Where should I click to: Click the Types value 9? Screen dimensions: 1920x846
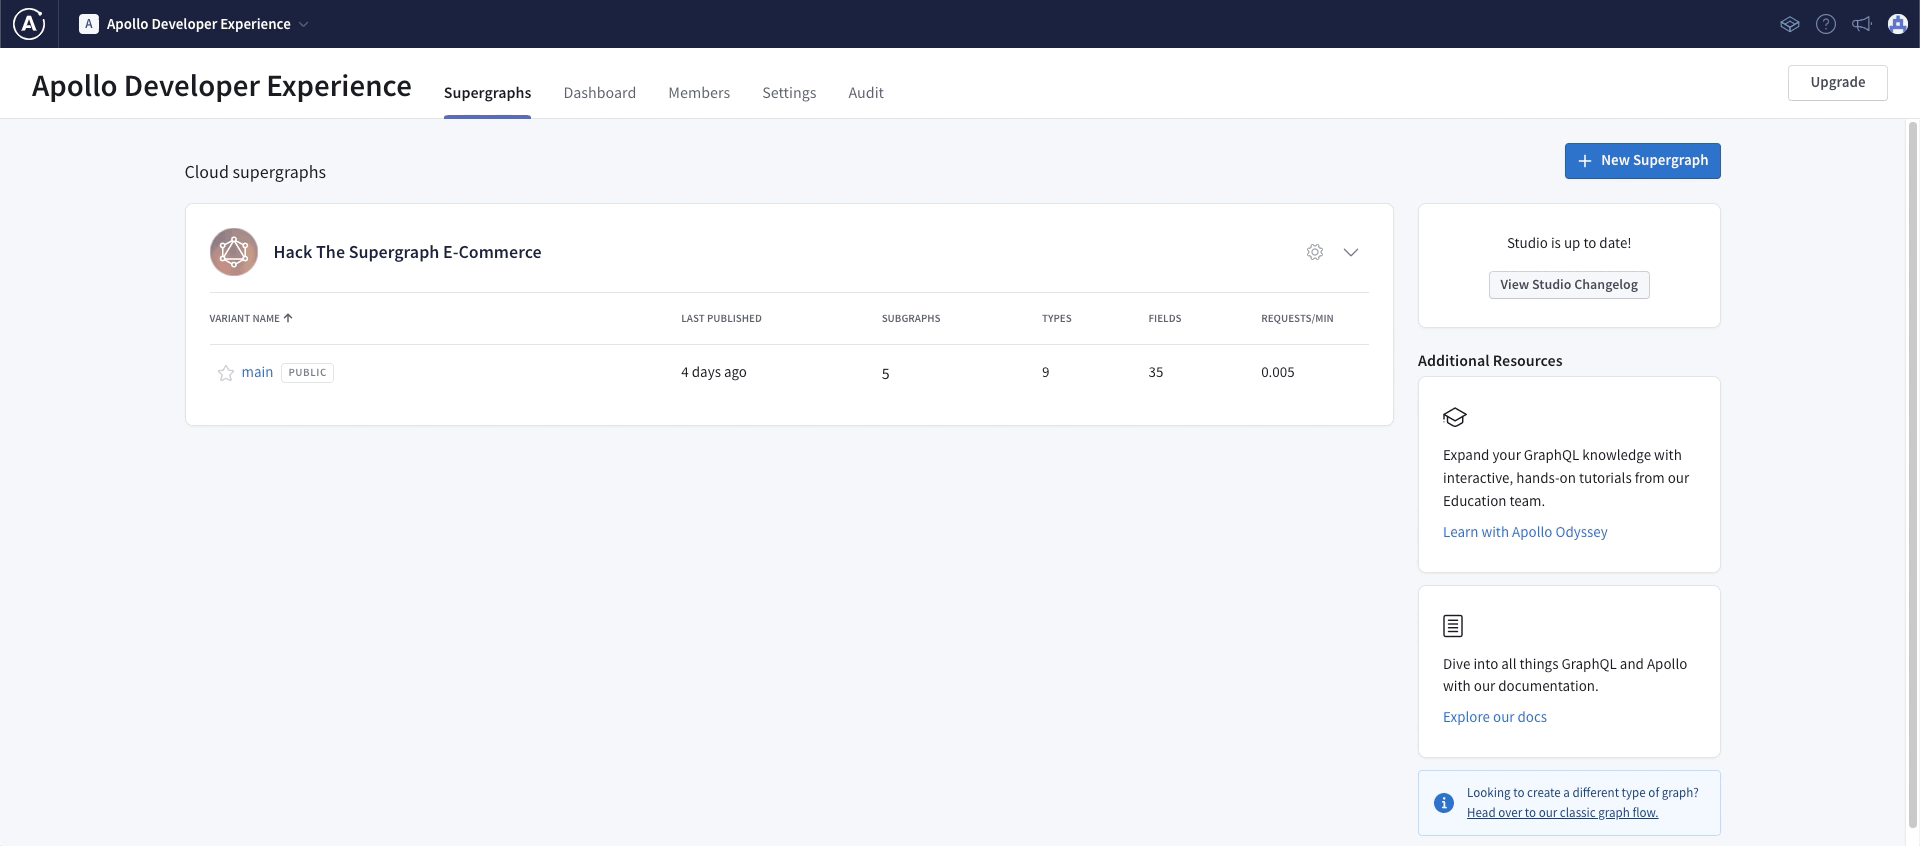(1046, 372)
